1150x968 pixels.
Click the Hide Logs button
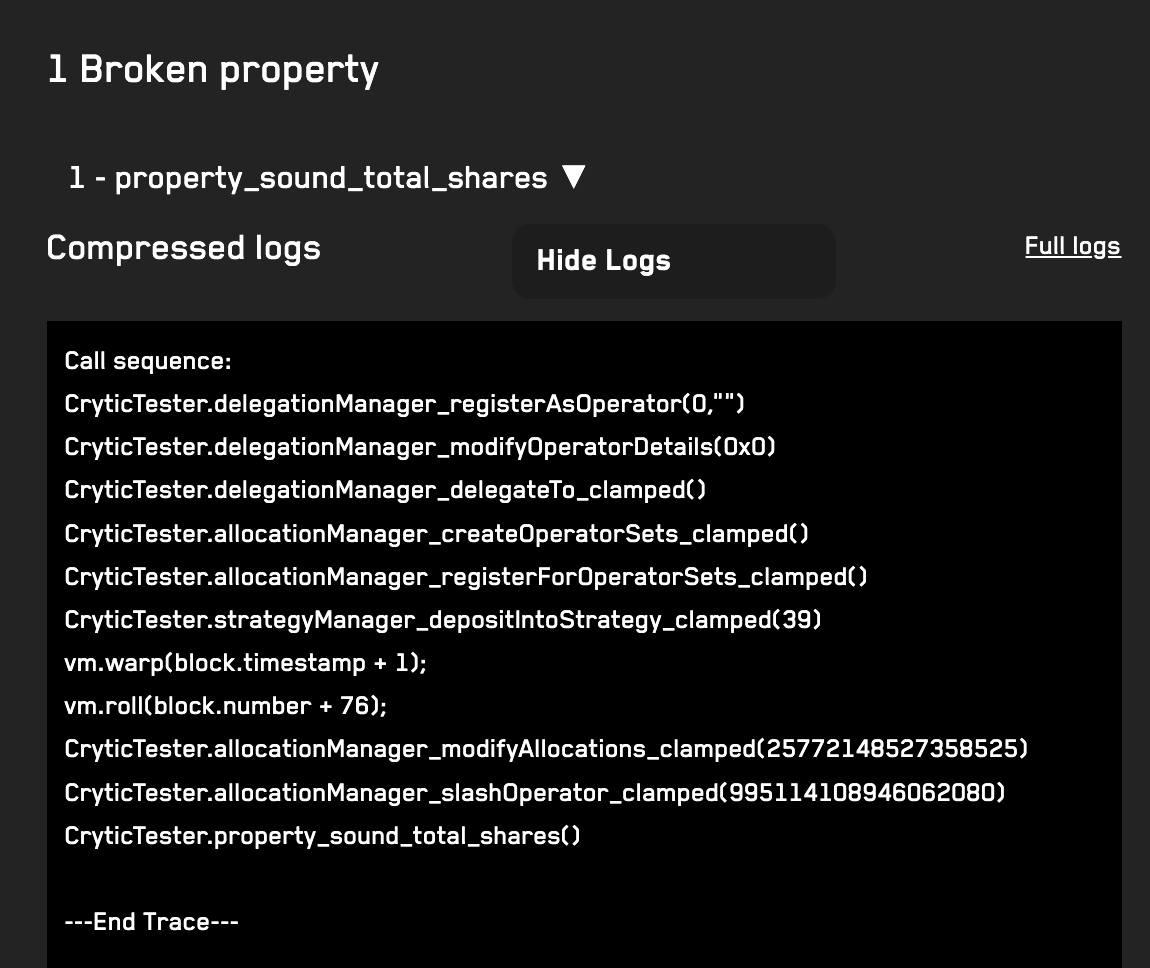[x=673, y=261]
